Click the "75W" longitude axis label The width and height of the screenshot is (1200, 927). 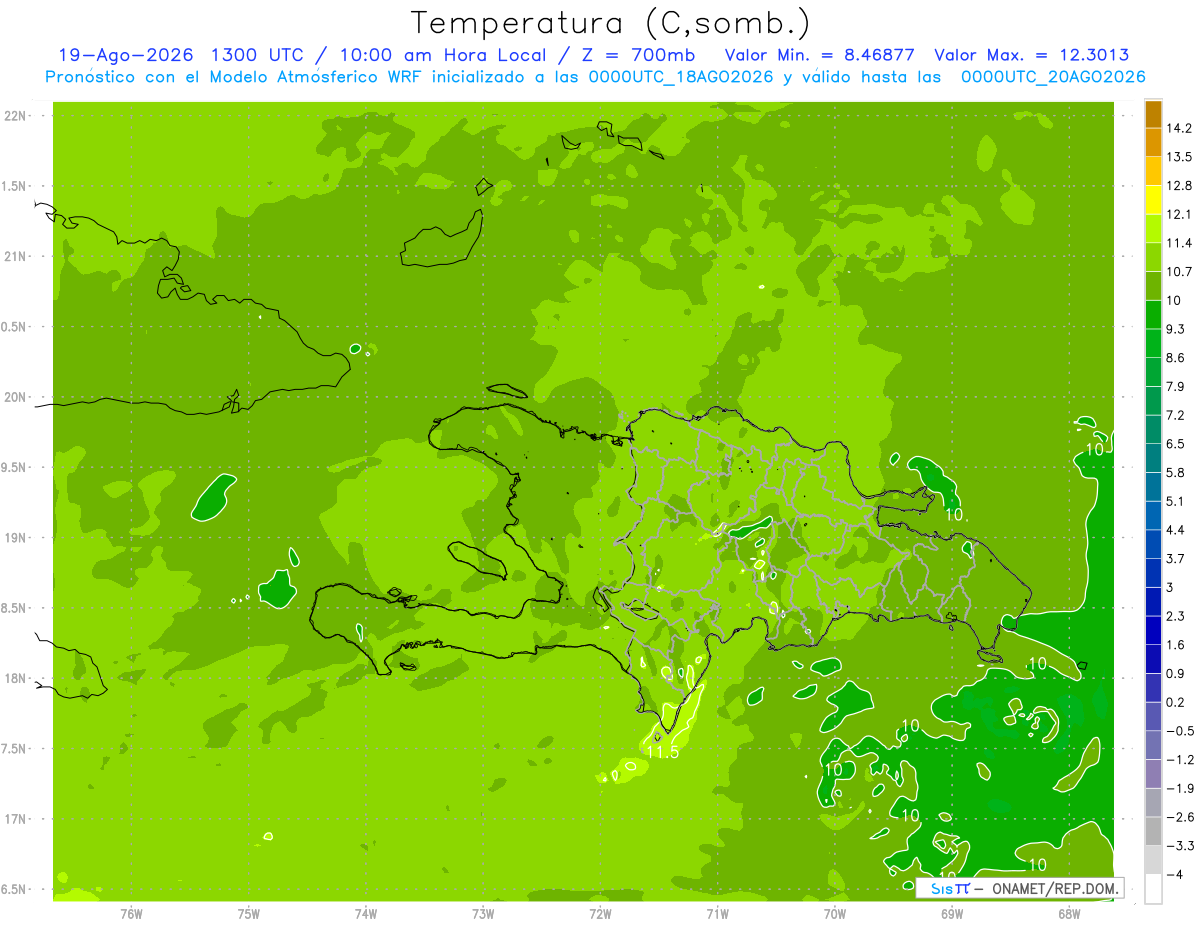click(x=248, y=913)
